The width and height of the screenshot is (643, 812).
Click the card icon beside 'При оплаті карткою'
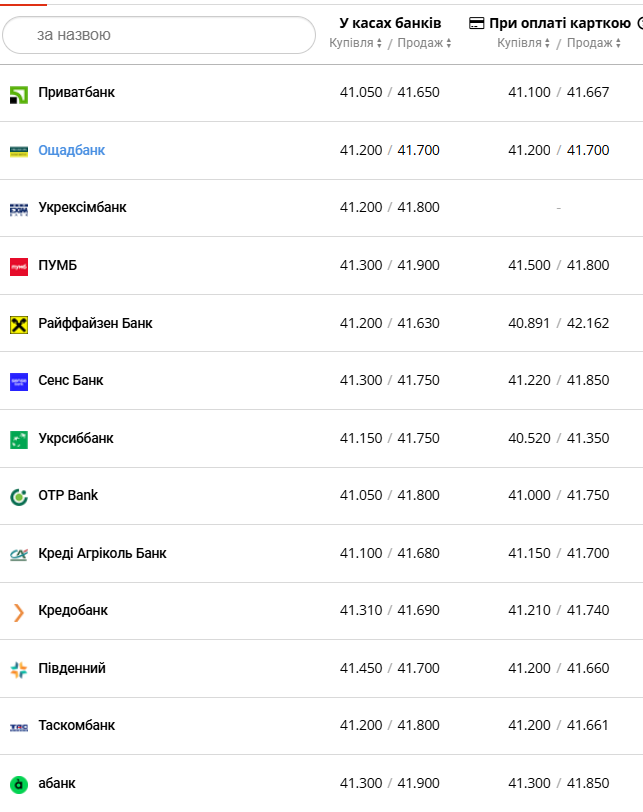[477, 22]
